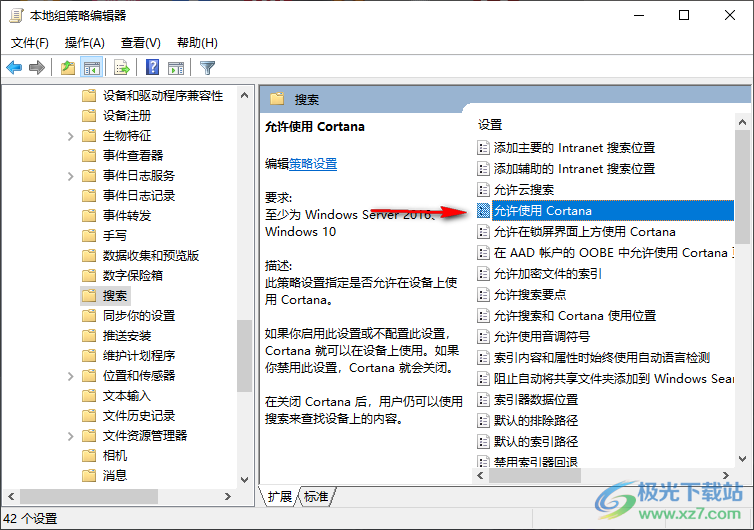Open the 文件(F) menu
Viewport: 754px width, 530px height.
pos(30,43)
